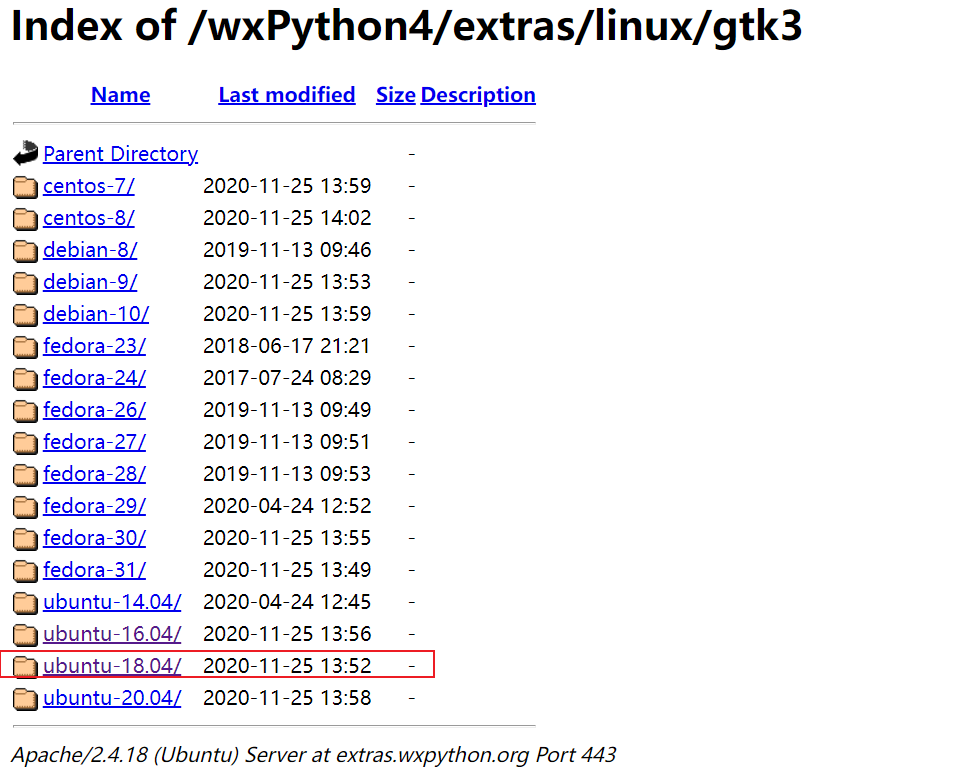
Task: Click the folder icon beside fedora-28/
Action: [26, 474]
